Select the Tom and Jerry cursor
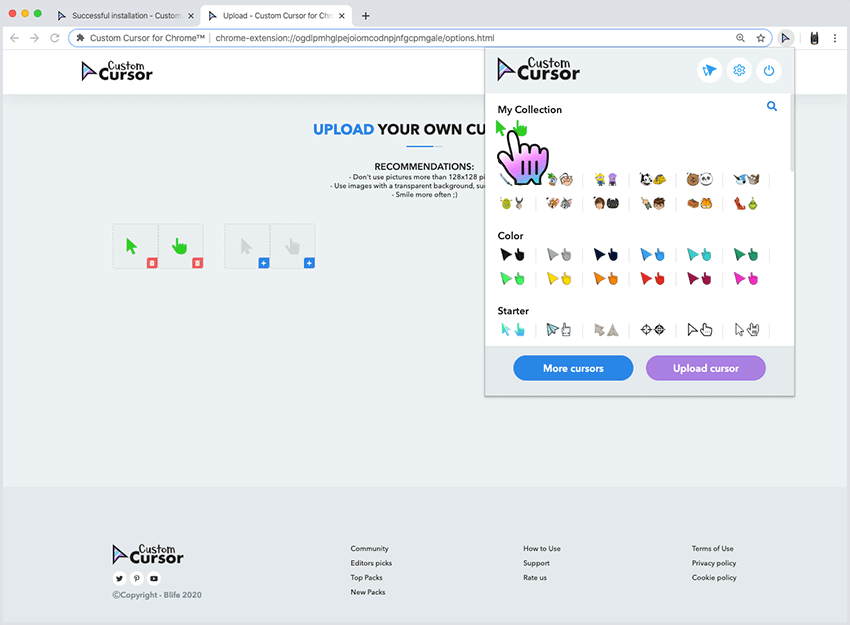Image resolution: width=850 pixels, height=625 pixels. click(x=559, y=203)
